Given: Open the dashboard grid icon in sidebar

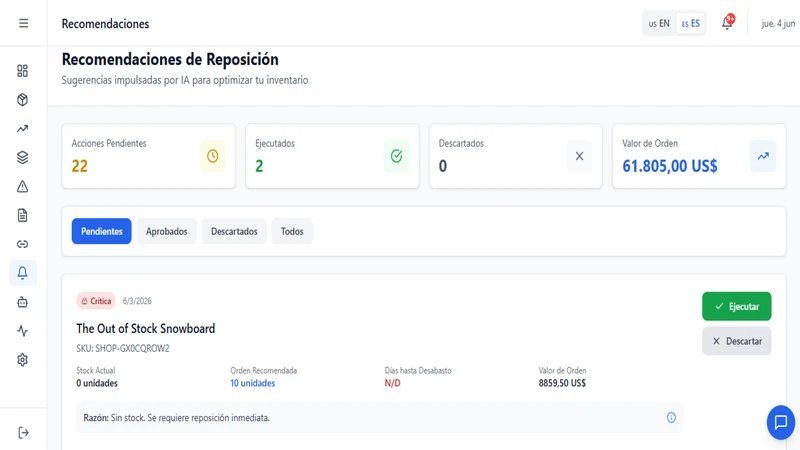Looking at the screenshot, I should click(22, 71).
